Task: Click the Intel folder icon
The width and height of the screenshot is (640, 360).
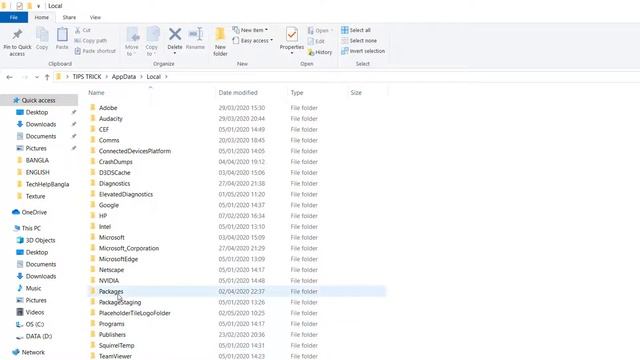Action: point(93,226)
